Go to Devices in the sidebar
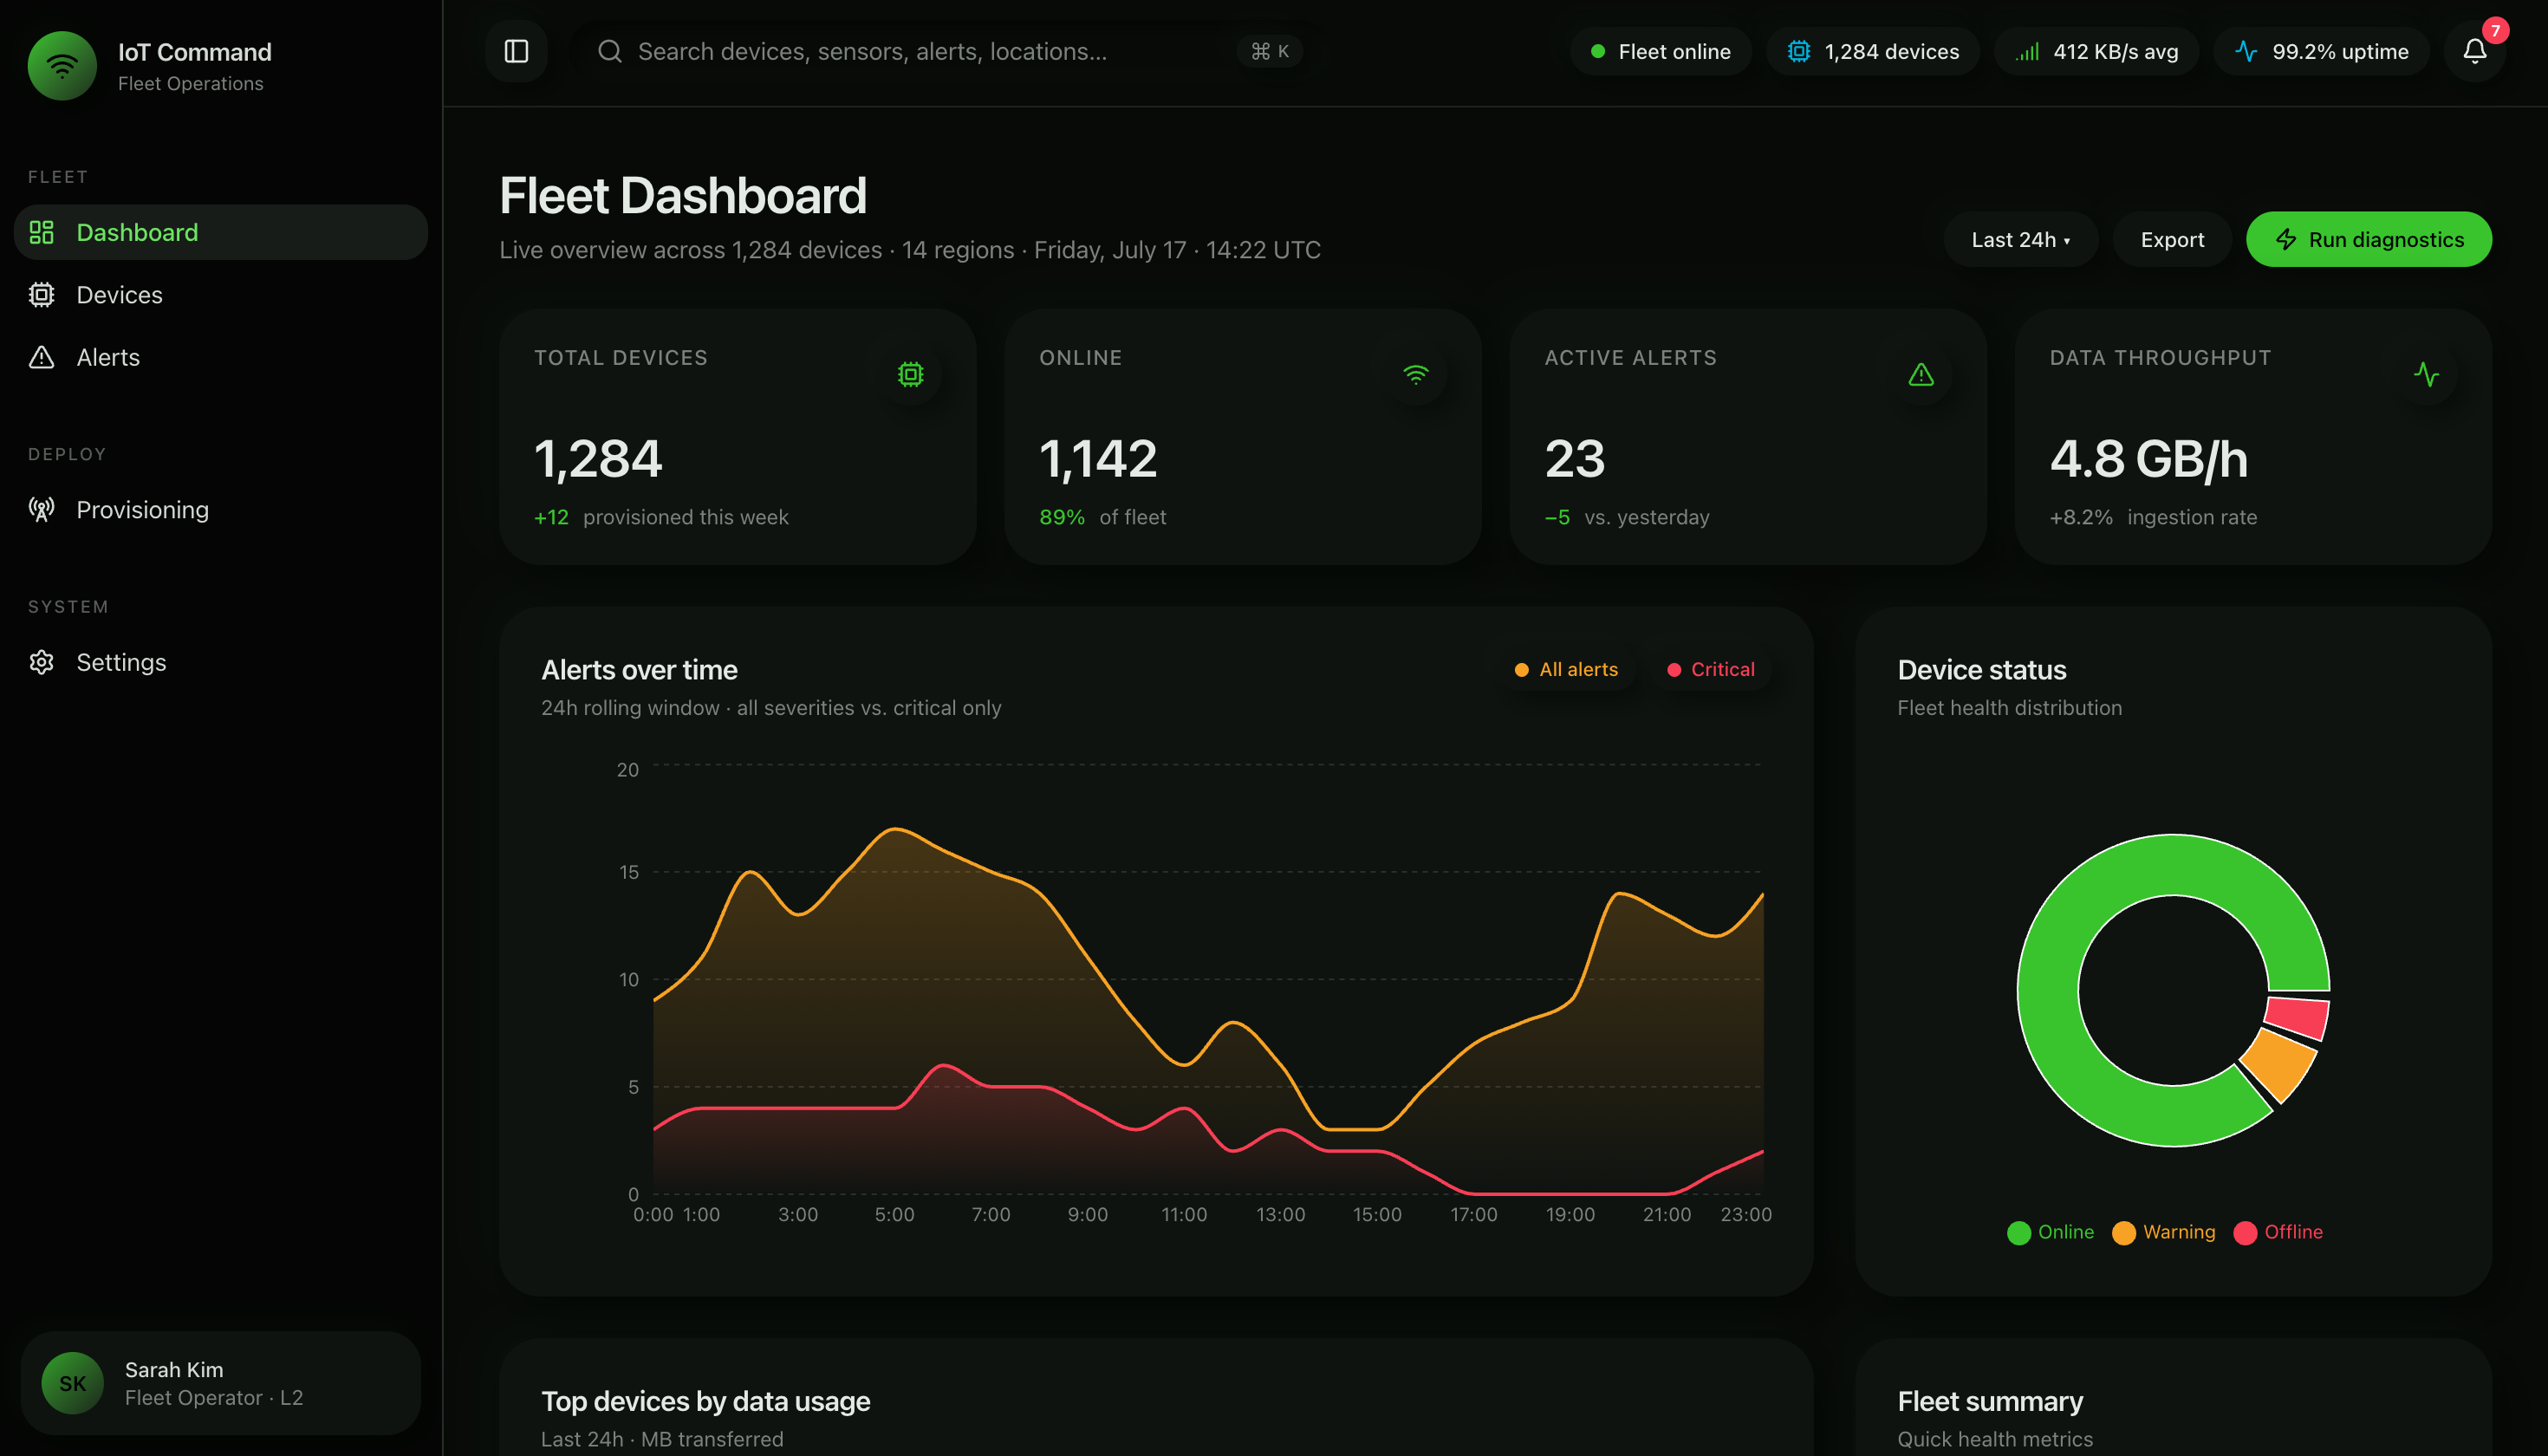The width and height of the screenshot is (2548, 1456). 221,295
